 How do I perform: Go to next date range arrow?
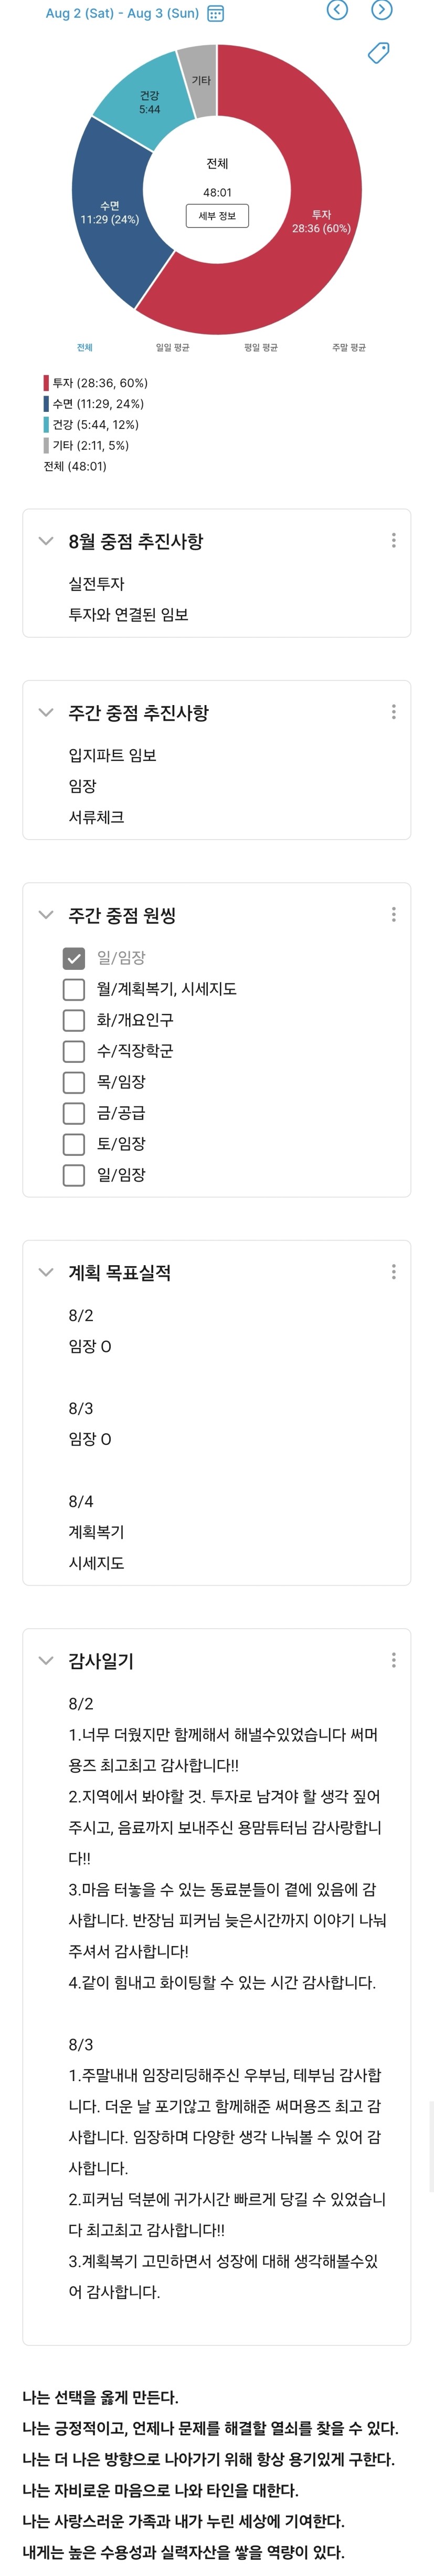382,10
